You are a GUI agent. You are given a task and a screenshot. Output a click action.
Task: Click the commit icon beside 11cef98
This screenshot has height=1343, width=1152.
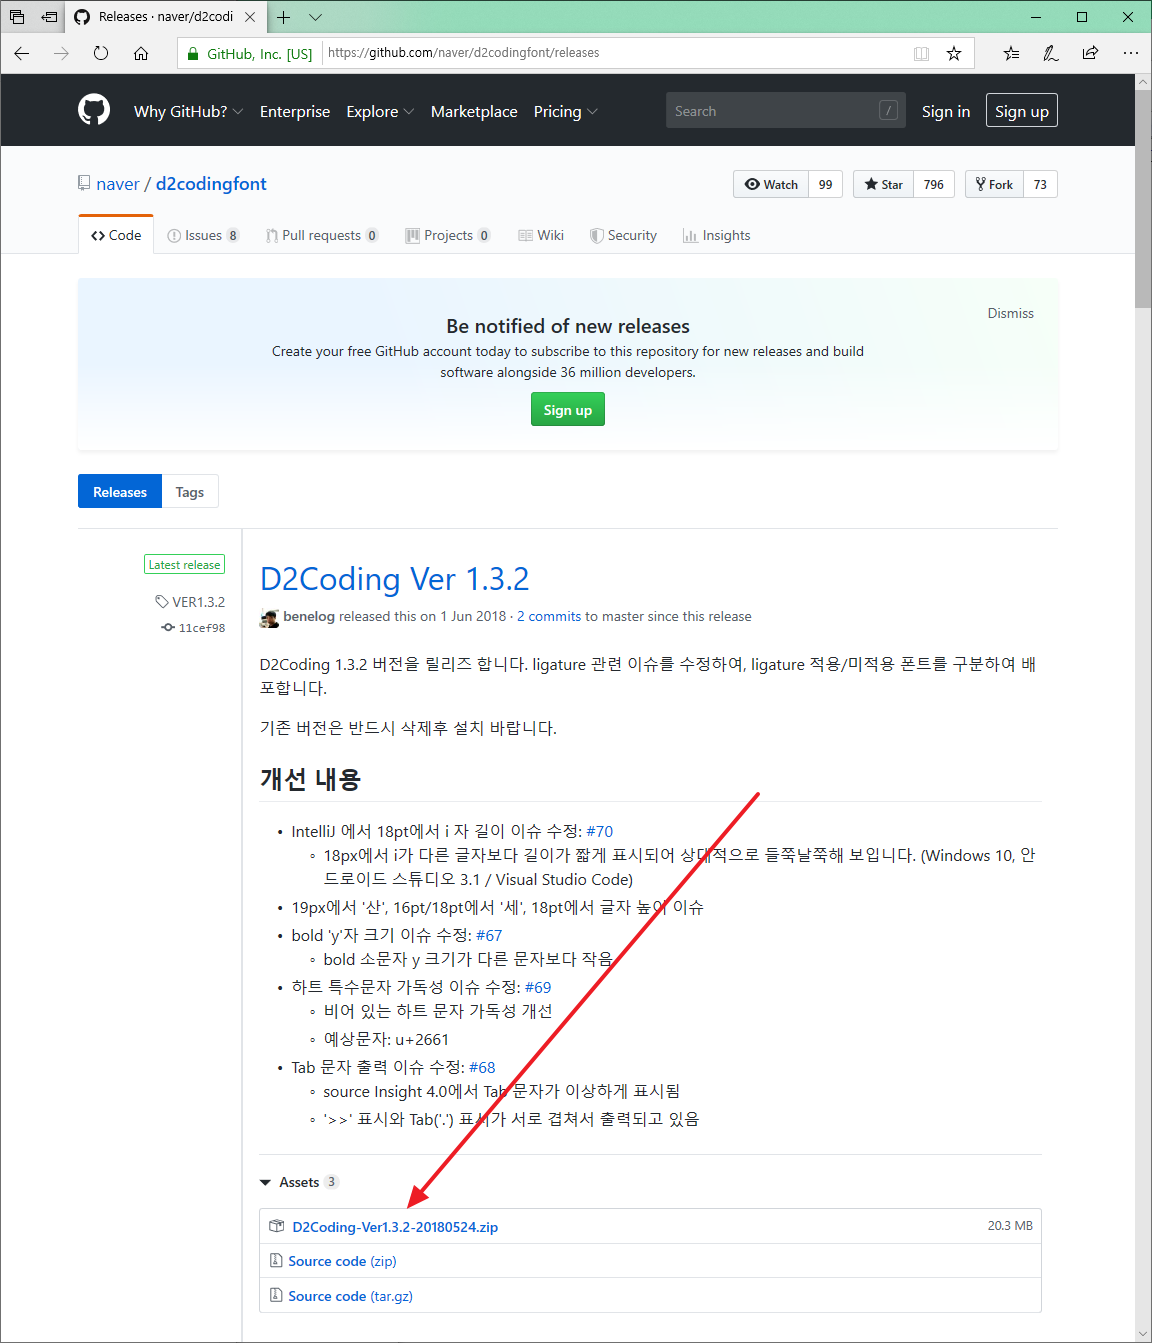[168, 628]
